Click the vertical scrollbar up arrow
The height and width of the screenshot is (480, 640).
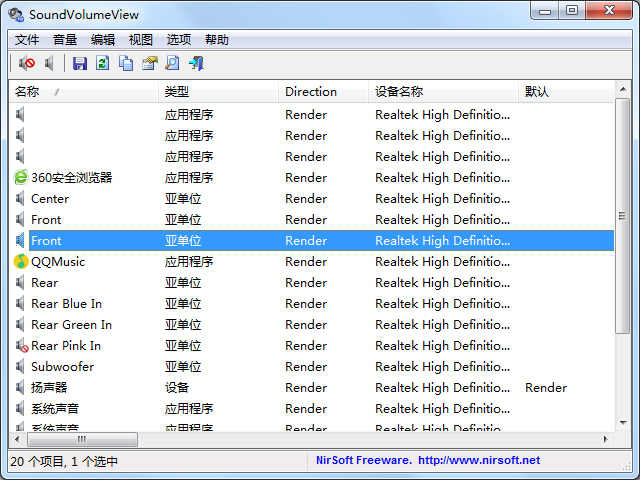623,89
